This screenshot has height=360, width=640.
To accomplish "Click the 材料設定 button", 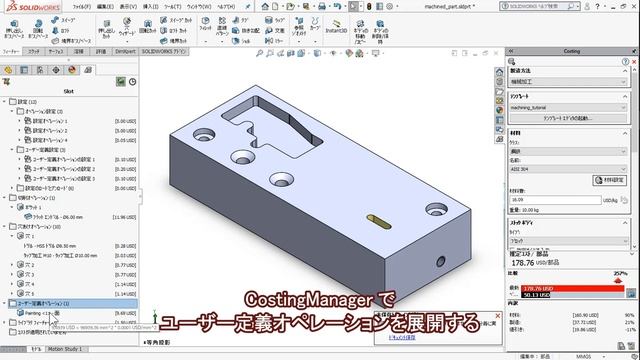I will click(x=610, y=180).
